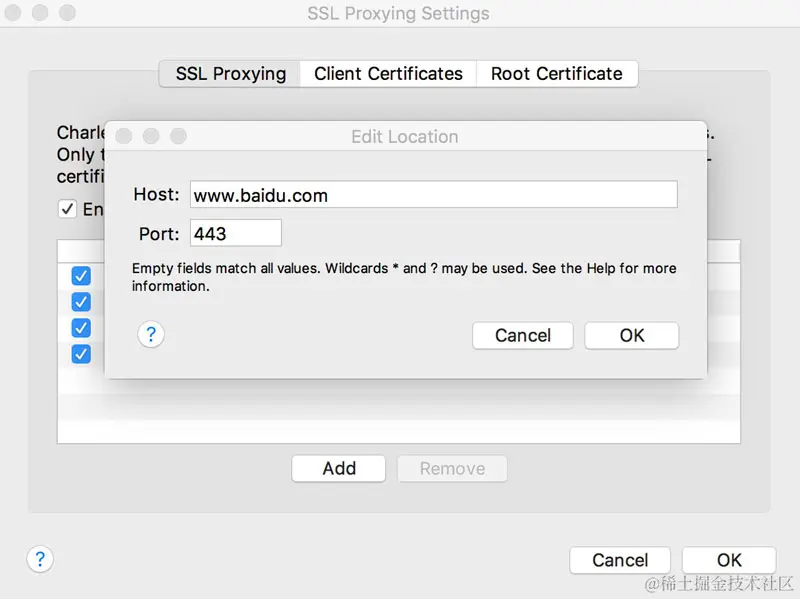Uncheck the second location entry checkbox
The width and height of the screenshot is (800, 599).
81,302
